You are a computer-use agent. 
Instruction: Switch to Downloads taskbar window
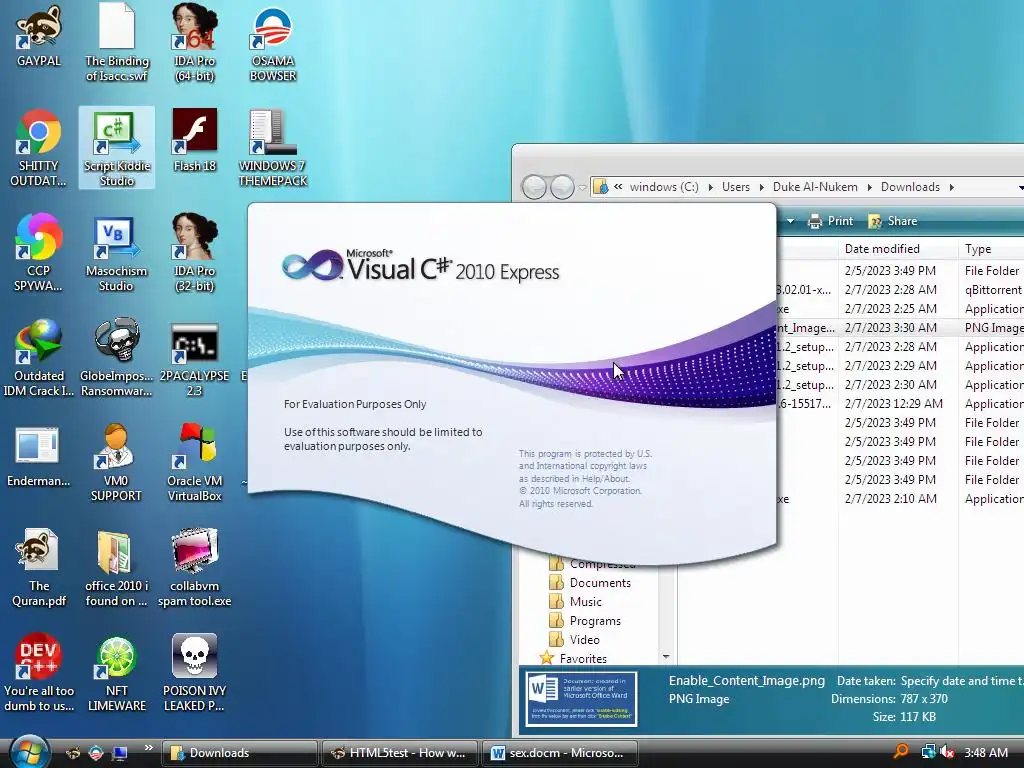click(239, 753)
